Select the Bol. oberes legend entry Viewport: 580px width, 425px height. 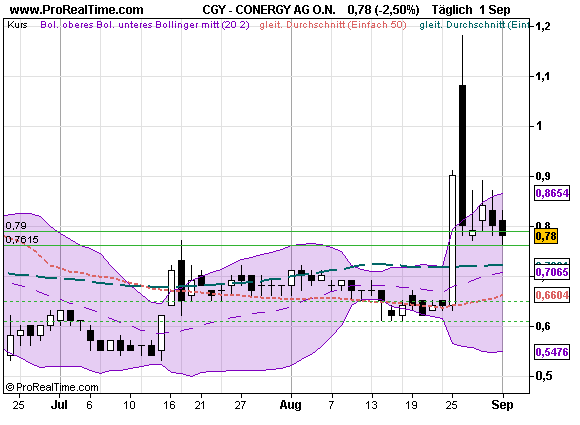point(67,25)
